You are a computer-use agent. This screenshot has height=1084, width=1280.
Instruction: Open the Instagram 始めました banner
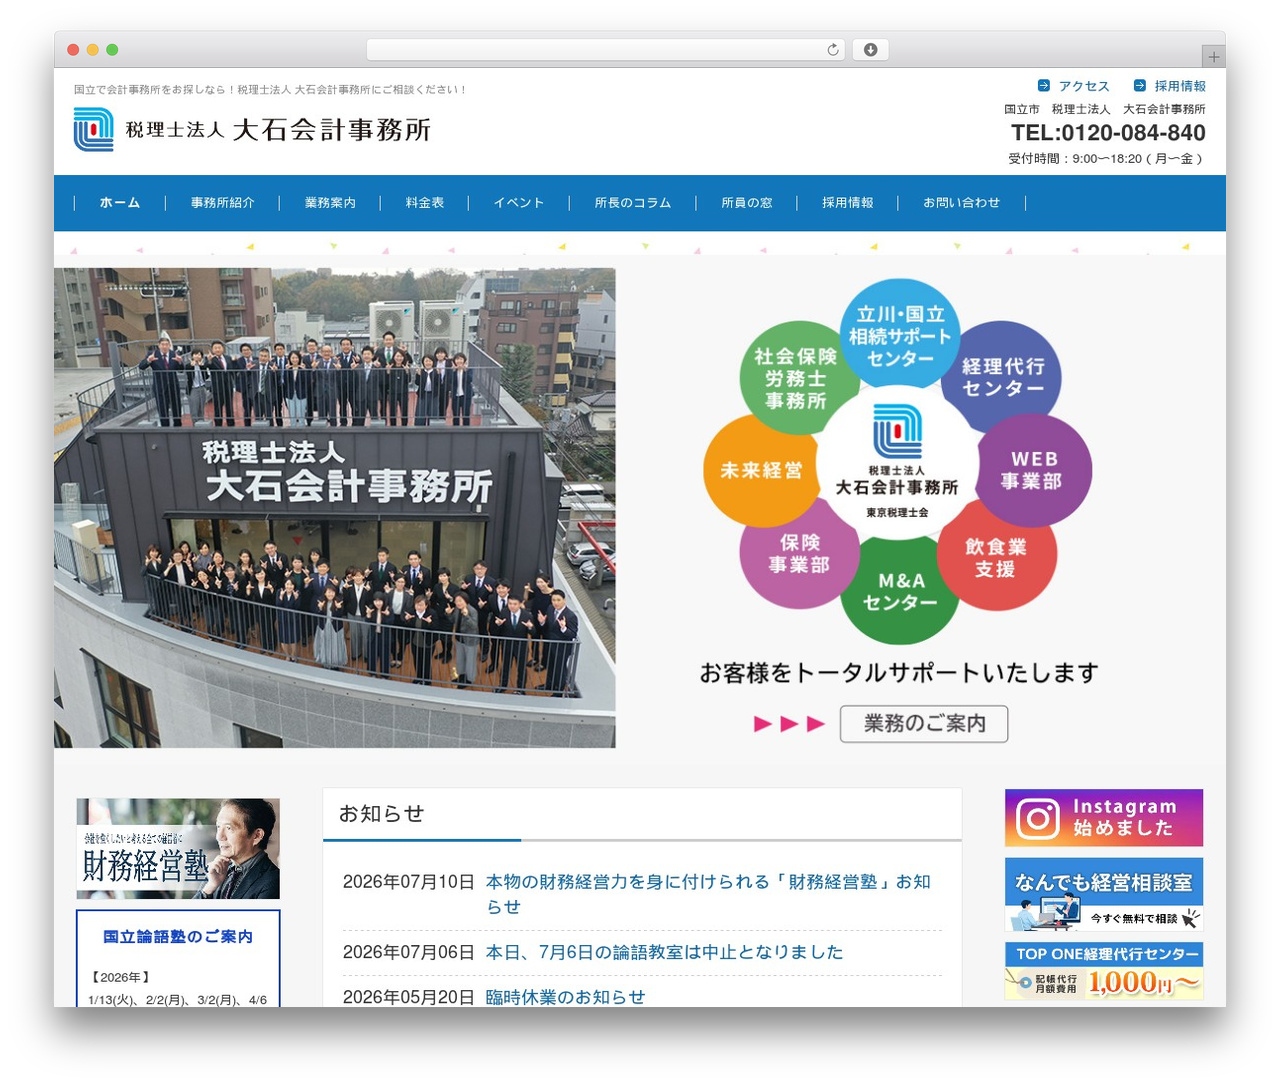click(x=1104, y=818)
